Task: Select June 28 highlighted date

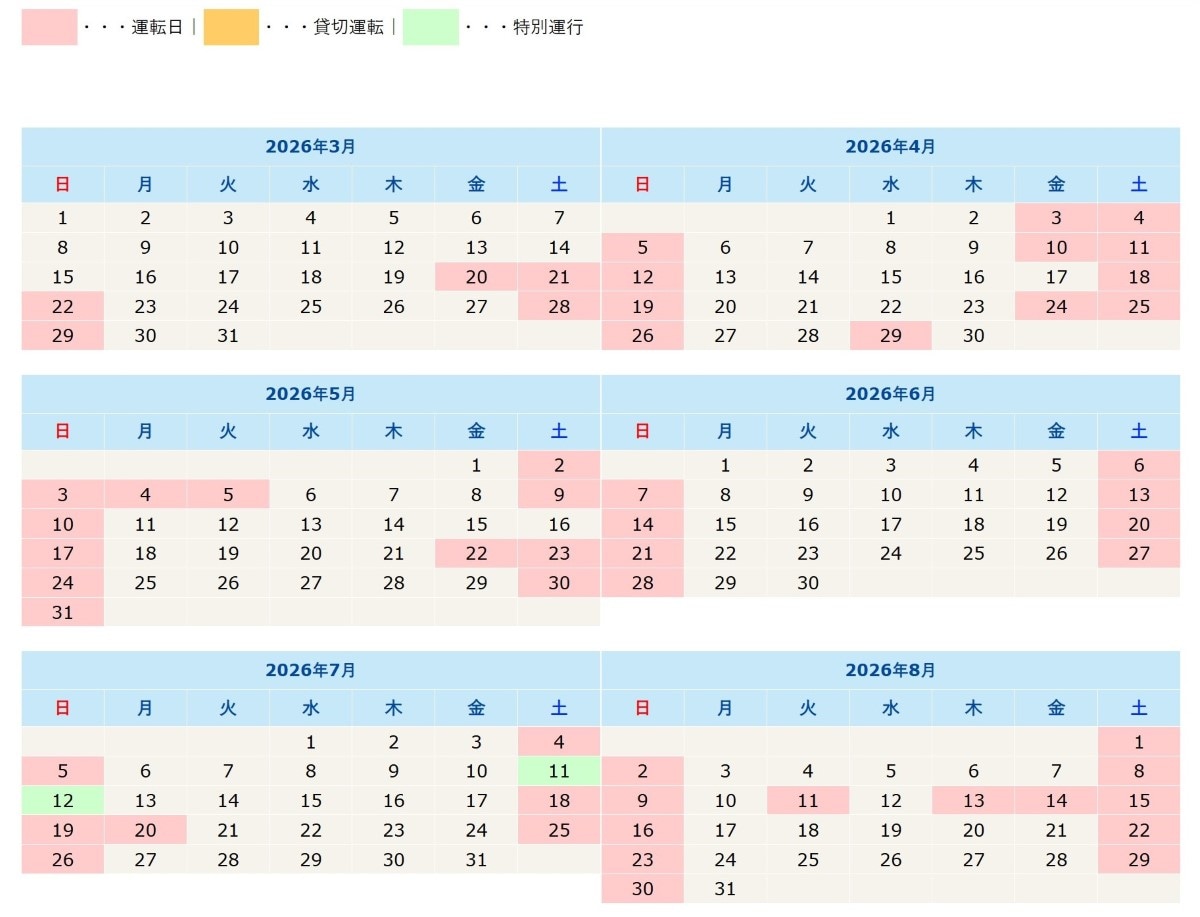Action: pyautogui.click(x=643, y=583)
